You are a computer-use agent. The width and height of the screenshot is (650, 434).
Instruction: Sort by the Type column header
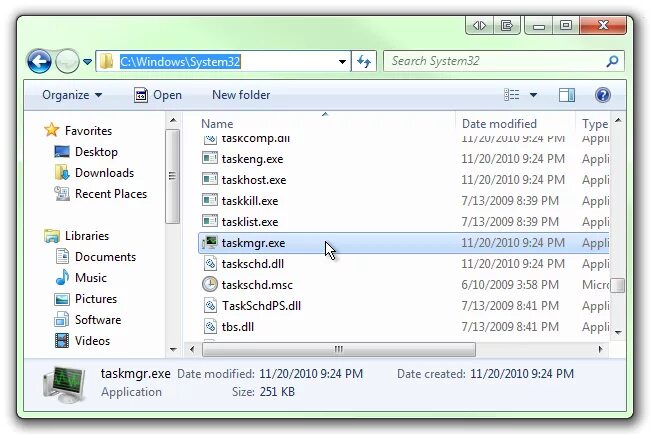pos(595,124)
